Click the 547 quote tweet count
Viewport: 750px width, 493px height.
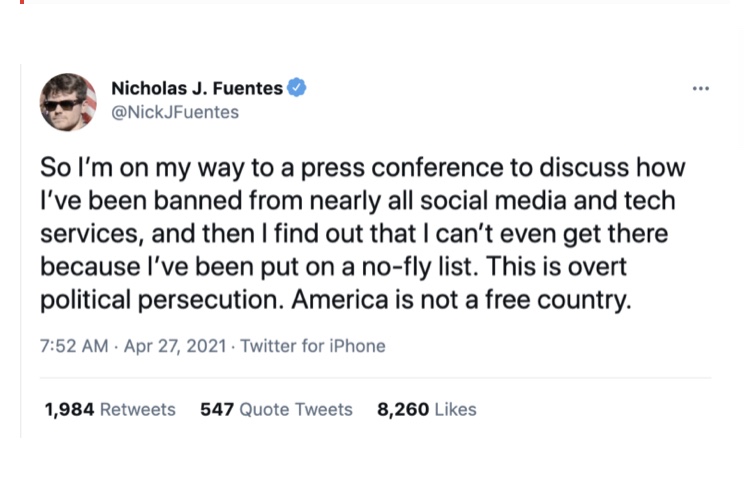coord(216,409)
